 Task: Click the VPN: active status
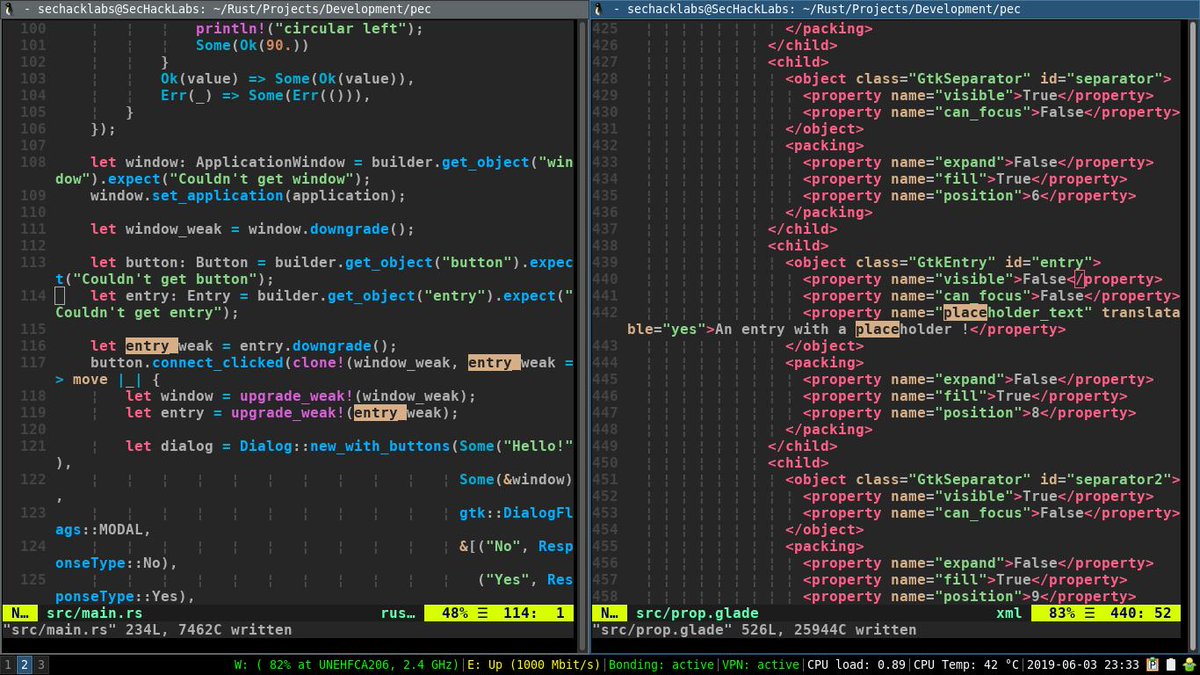(760, 665)
